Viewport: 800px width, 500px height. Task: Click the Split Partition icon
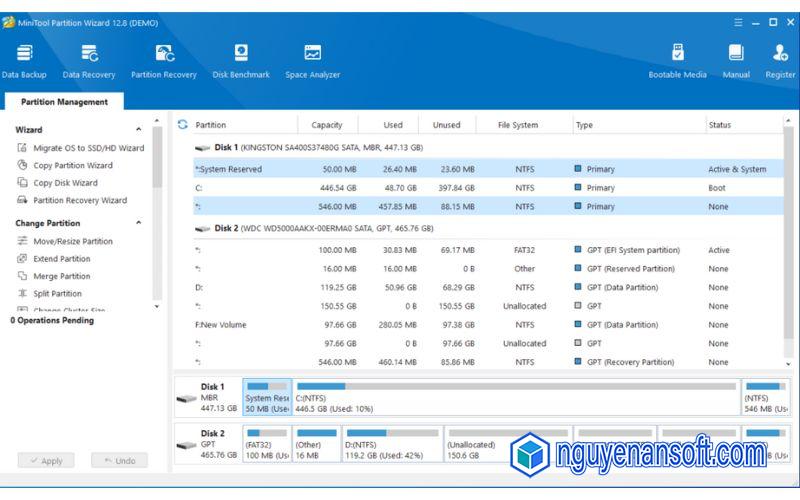tap(22, 293)
